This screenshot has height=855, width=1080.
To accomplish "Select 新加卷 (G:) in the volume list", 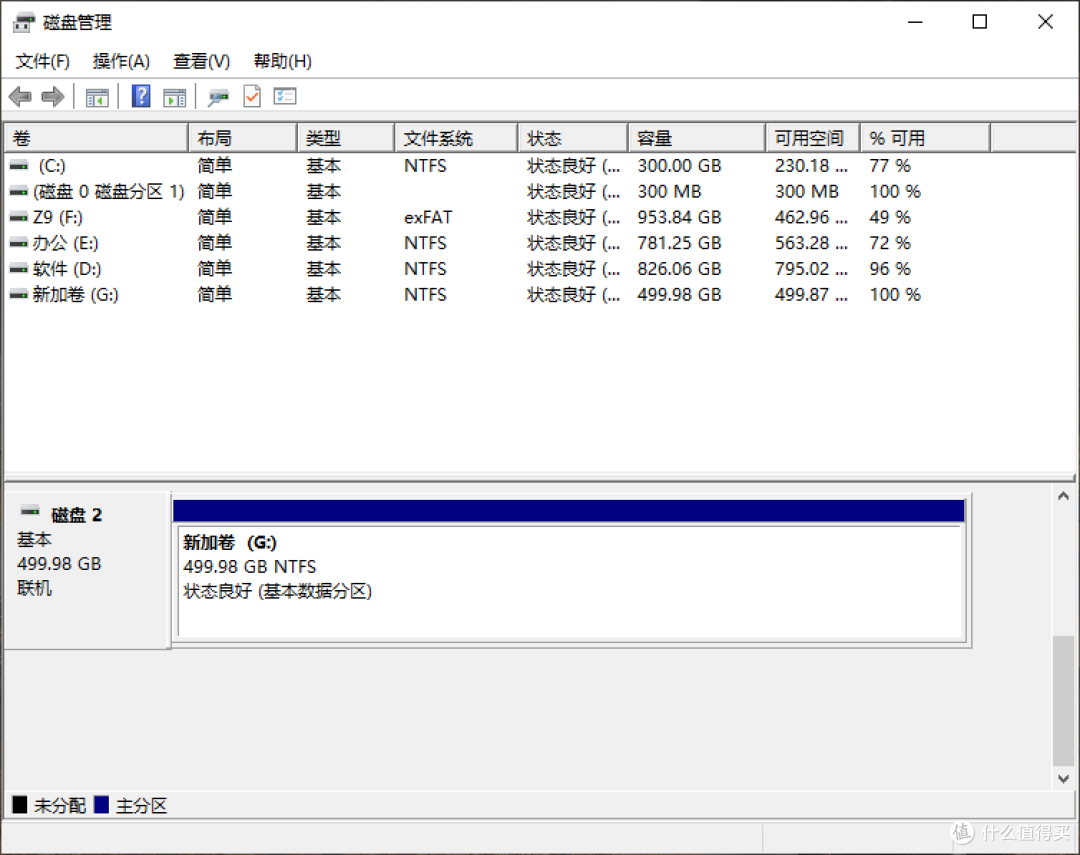I will click(x=75, y=295).
